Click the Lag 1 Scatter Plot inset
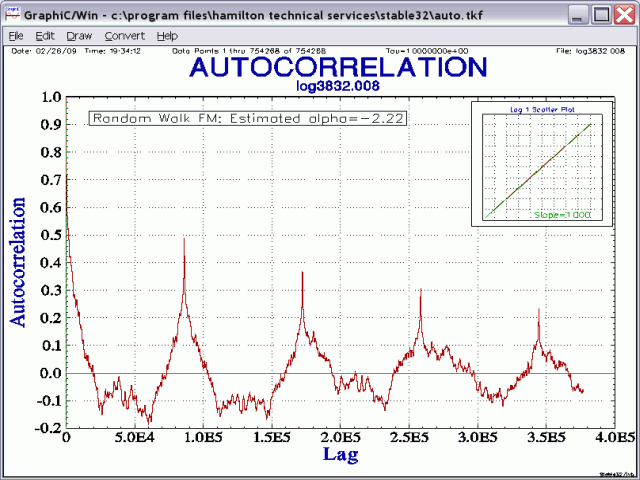This screenshot has width=640, height=480. 542,164
